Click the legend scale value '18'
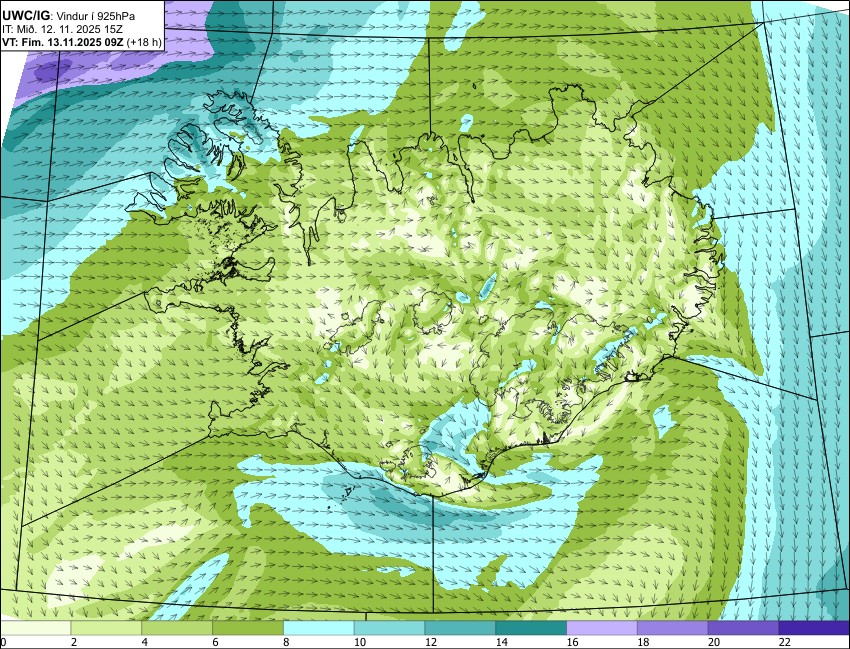The height and width of the screenshot is (649, 850). pyautogui.click(x=643, y=642)
